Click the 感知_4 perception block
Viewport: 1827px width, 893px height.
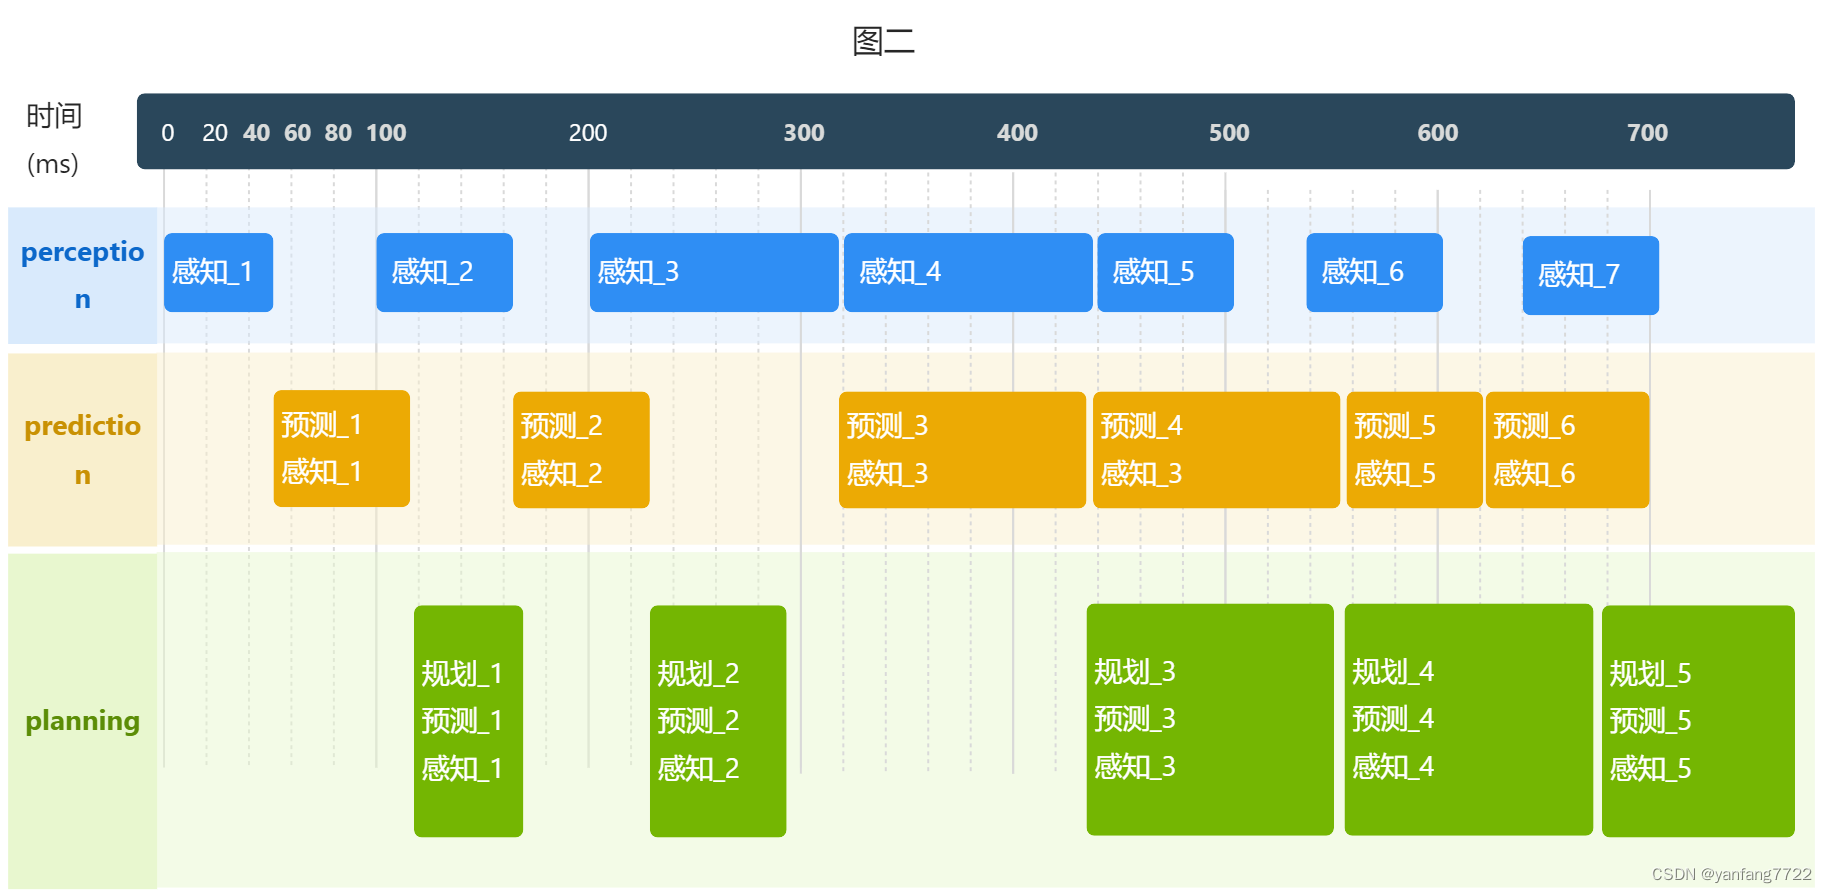[x=968, y=272]
